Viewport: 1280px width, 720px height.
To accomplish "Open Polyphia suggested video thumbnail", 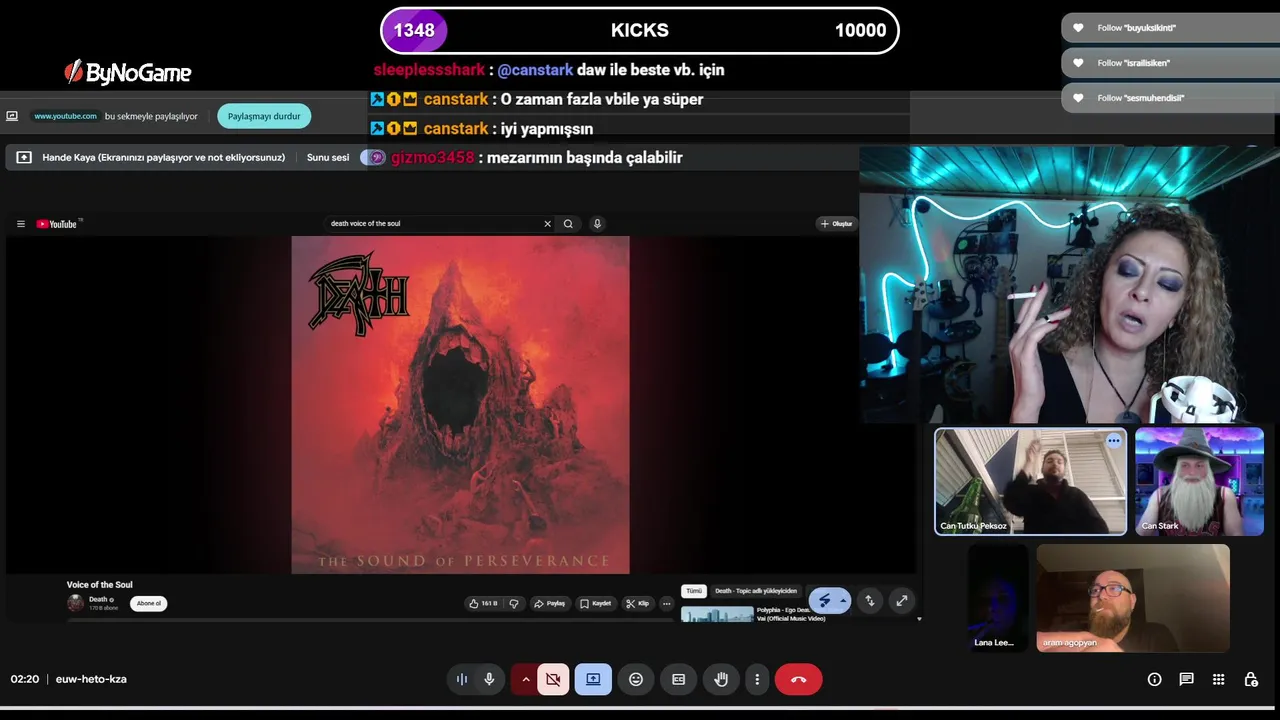I will point(717,614).
